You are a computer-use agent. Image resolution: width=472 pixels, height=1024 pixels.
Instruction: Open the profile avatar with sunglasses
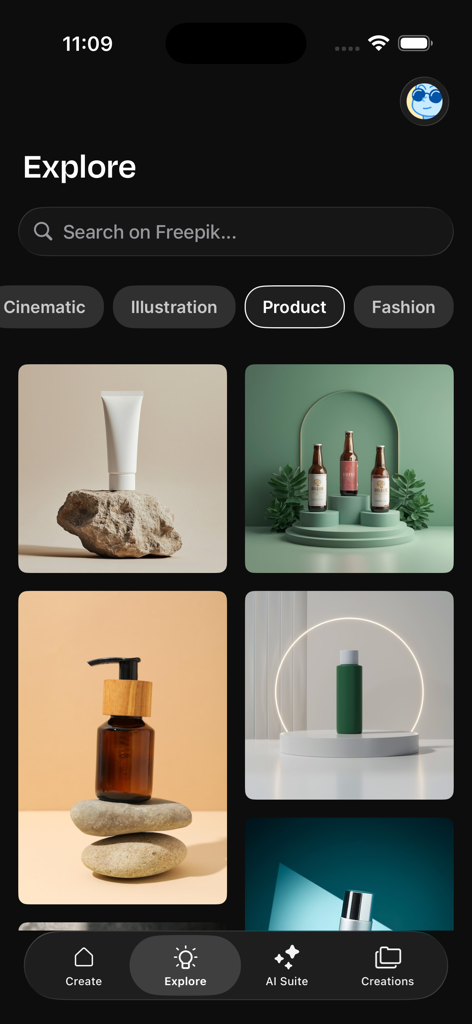[424, 101]
